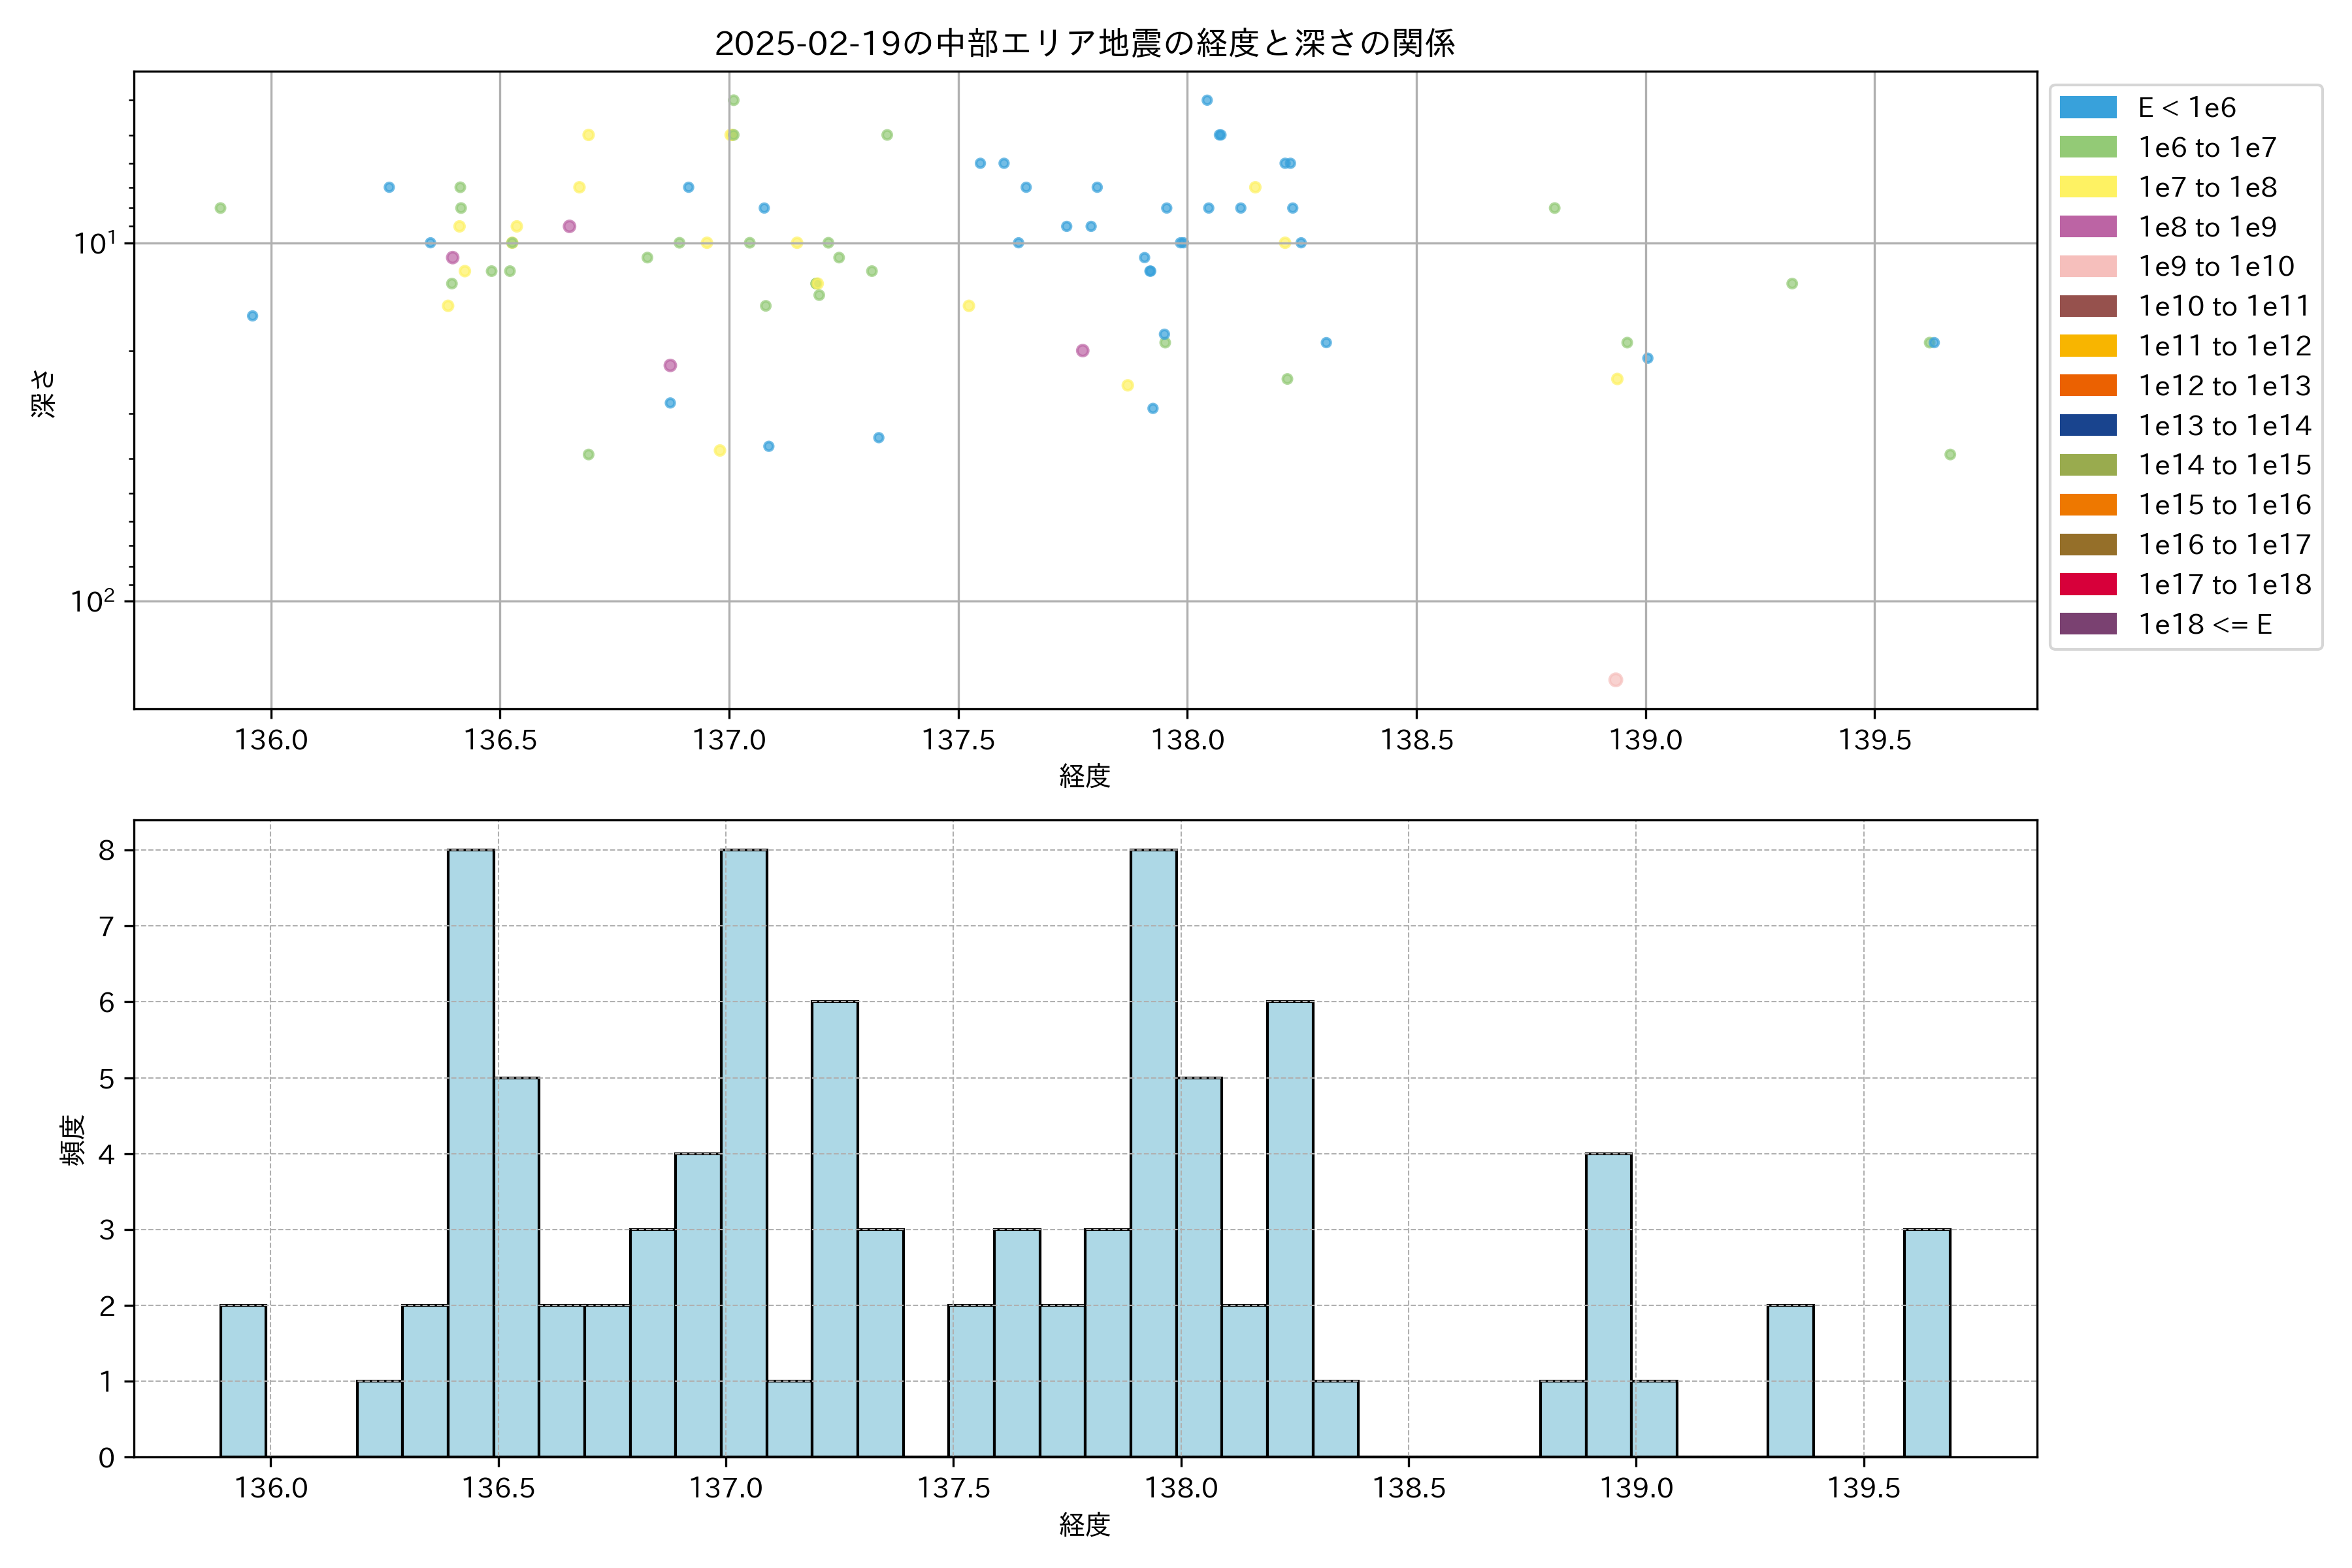Click the histogram's 頻度 y-axis label

pyautogui.click(x=72, y=1140)
